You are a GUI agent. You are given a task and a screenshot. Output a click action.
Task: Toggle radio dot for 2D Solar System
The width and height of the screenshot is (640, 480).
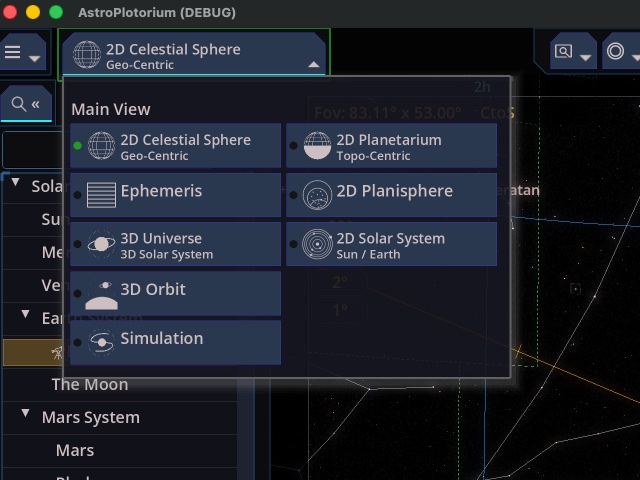point(293,244)
